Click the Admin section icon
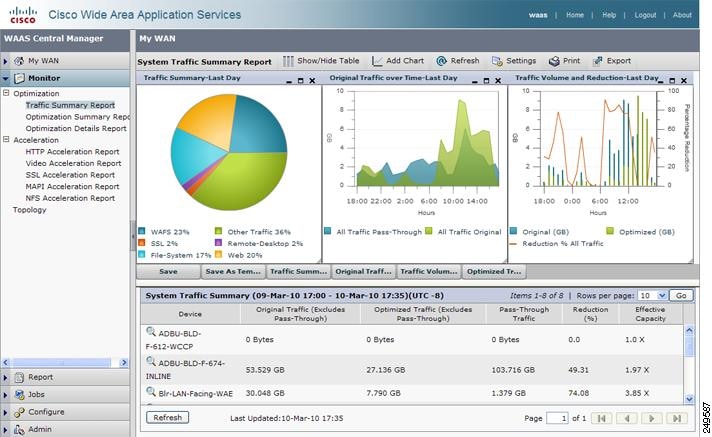Image resolution: width=712 pixels, height=437 pixels. [19, 429]
